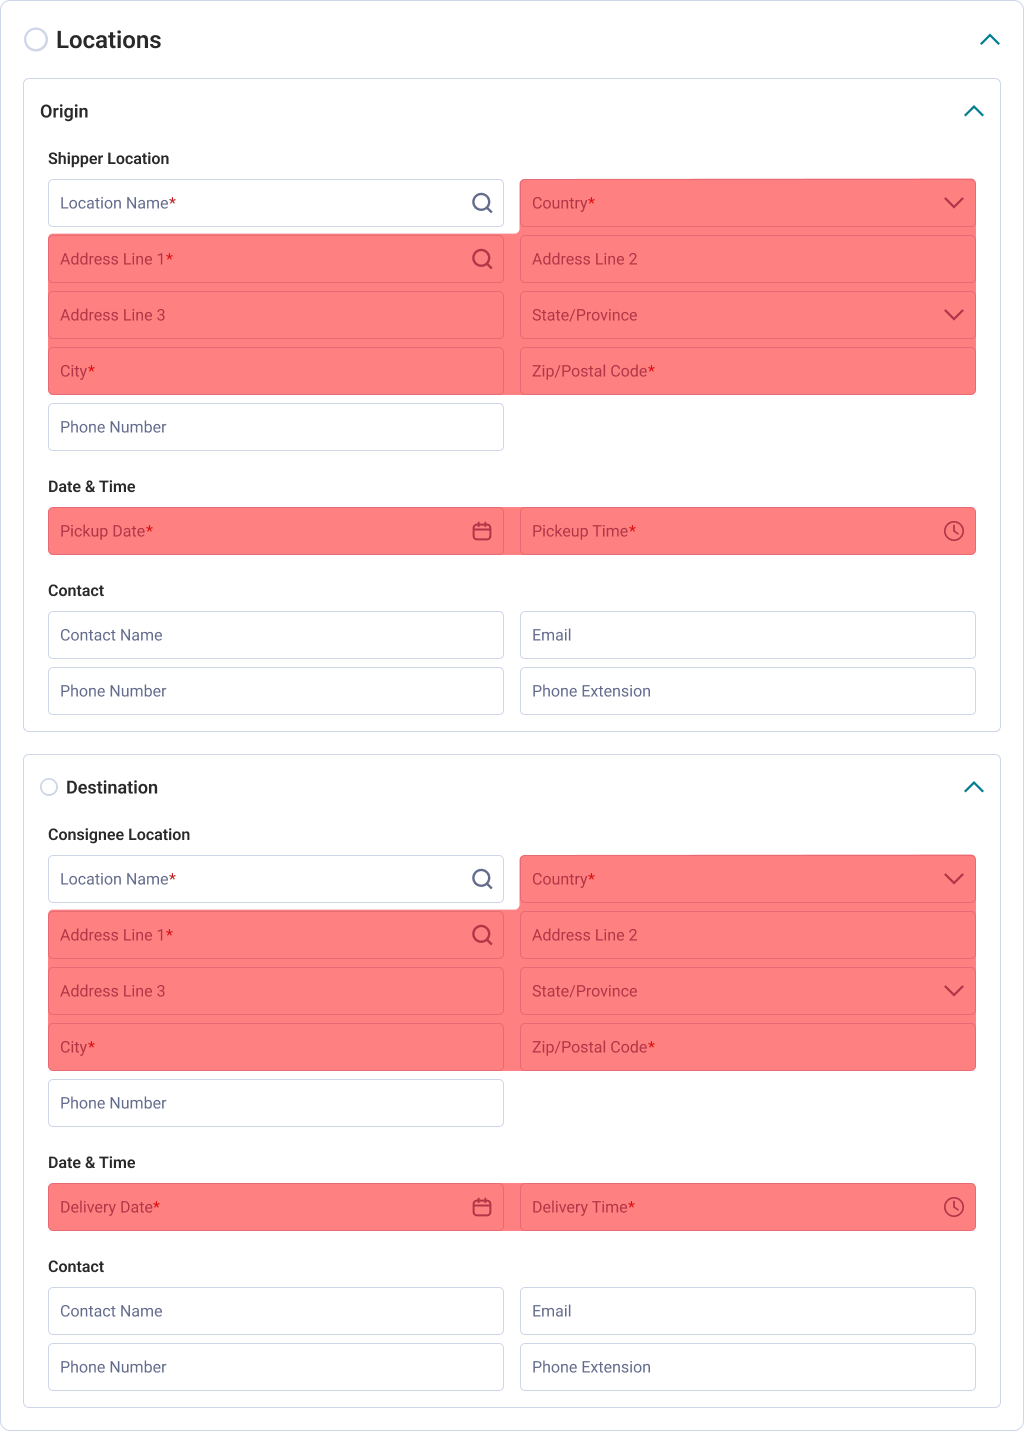This screenshot has width=1024, height=1431.
Task: Collapse the Locations section chevron
Action: pos(990,40)
